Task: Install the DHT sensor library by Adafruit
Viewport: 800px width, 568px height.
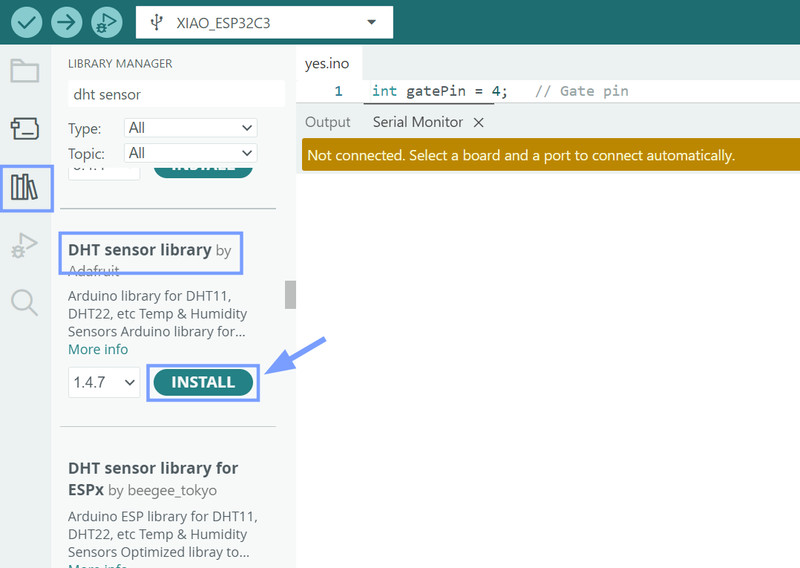Action: coord(203,382)
